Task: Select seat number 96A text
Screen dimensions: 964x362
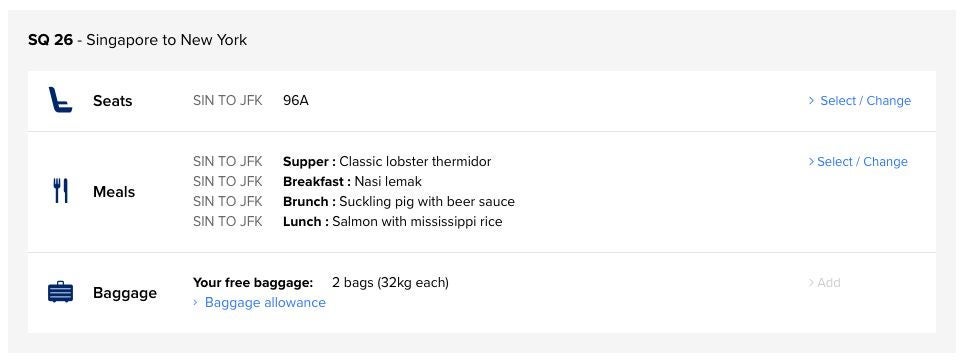Action: tap(296, 101)
